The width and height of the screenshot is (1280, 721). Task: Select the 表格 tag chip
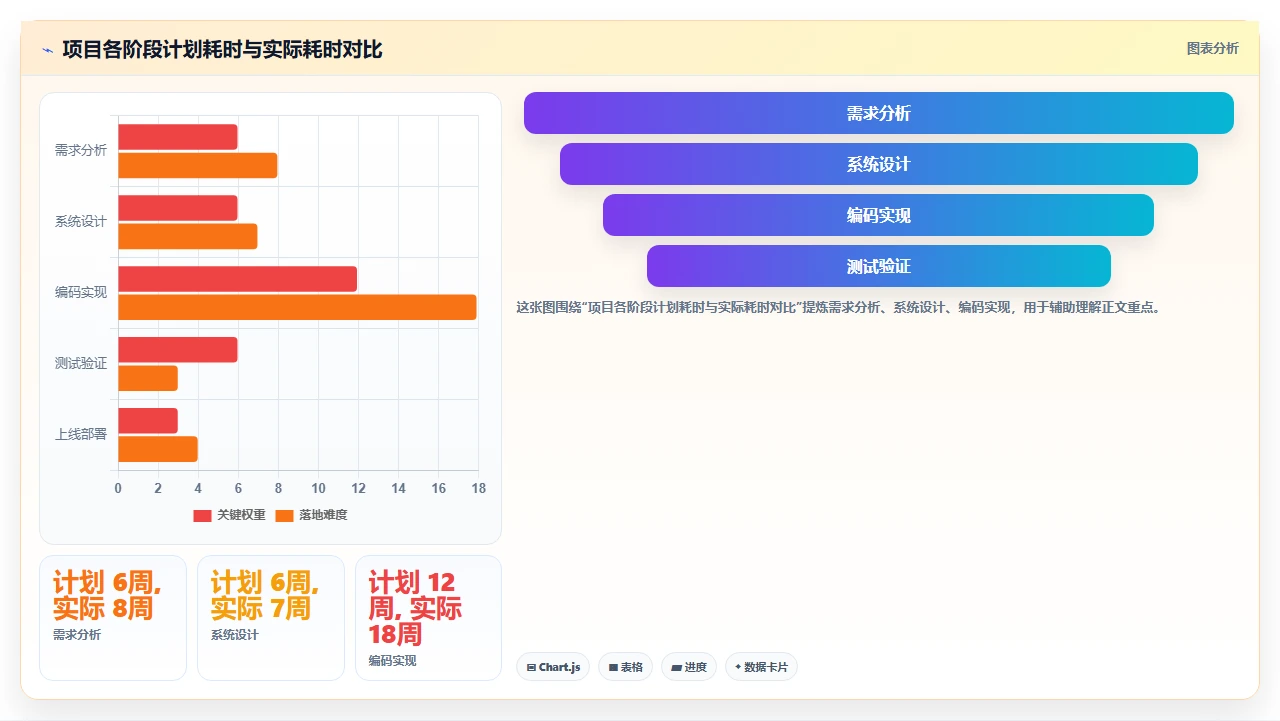click(626, 667)
